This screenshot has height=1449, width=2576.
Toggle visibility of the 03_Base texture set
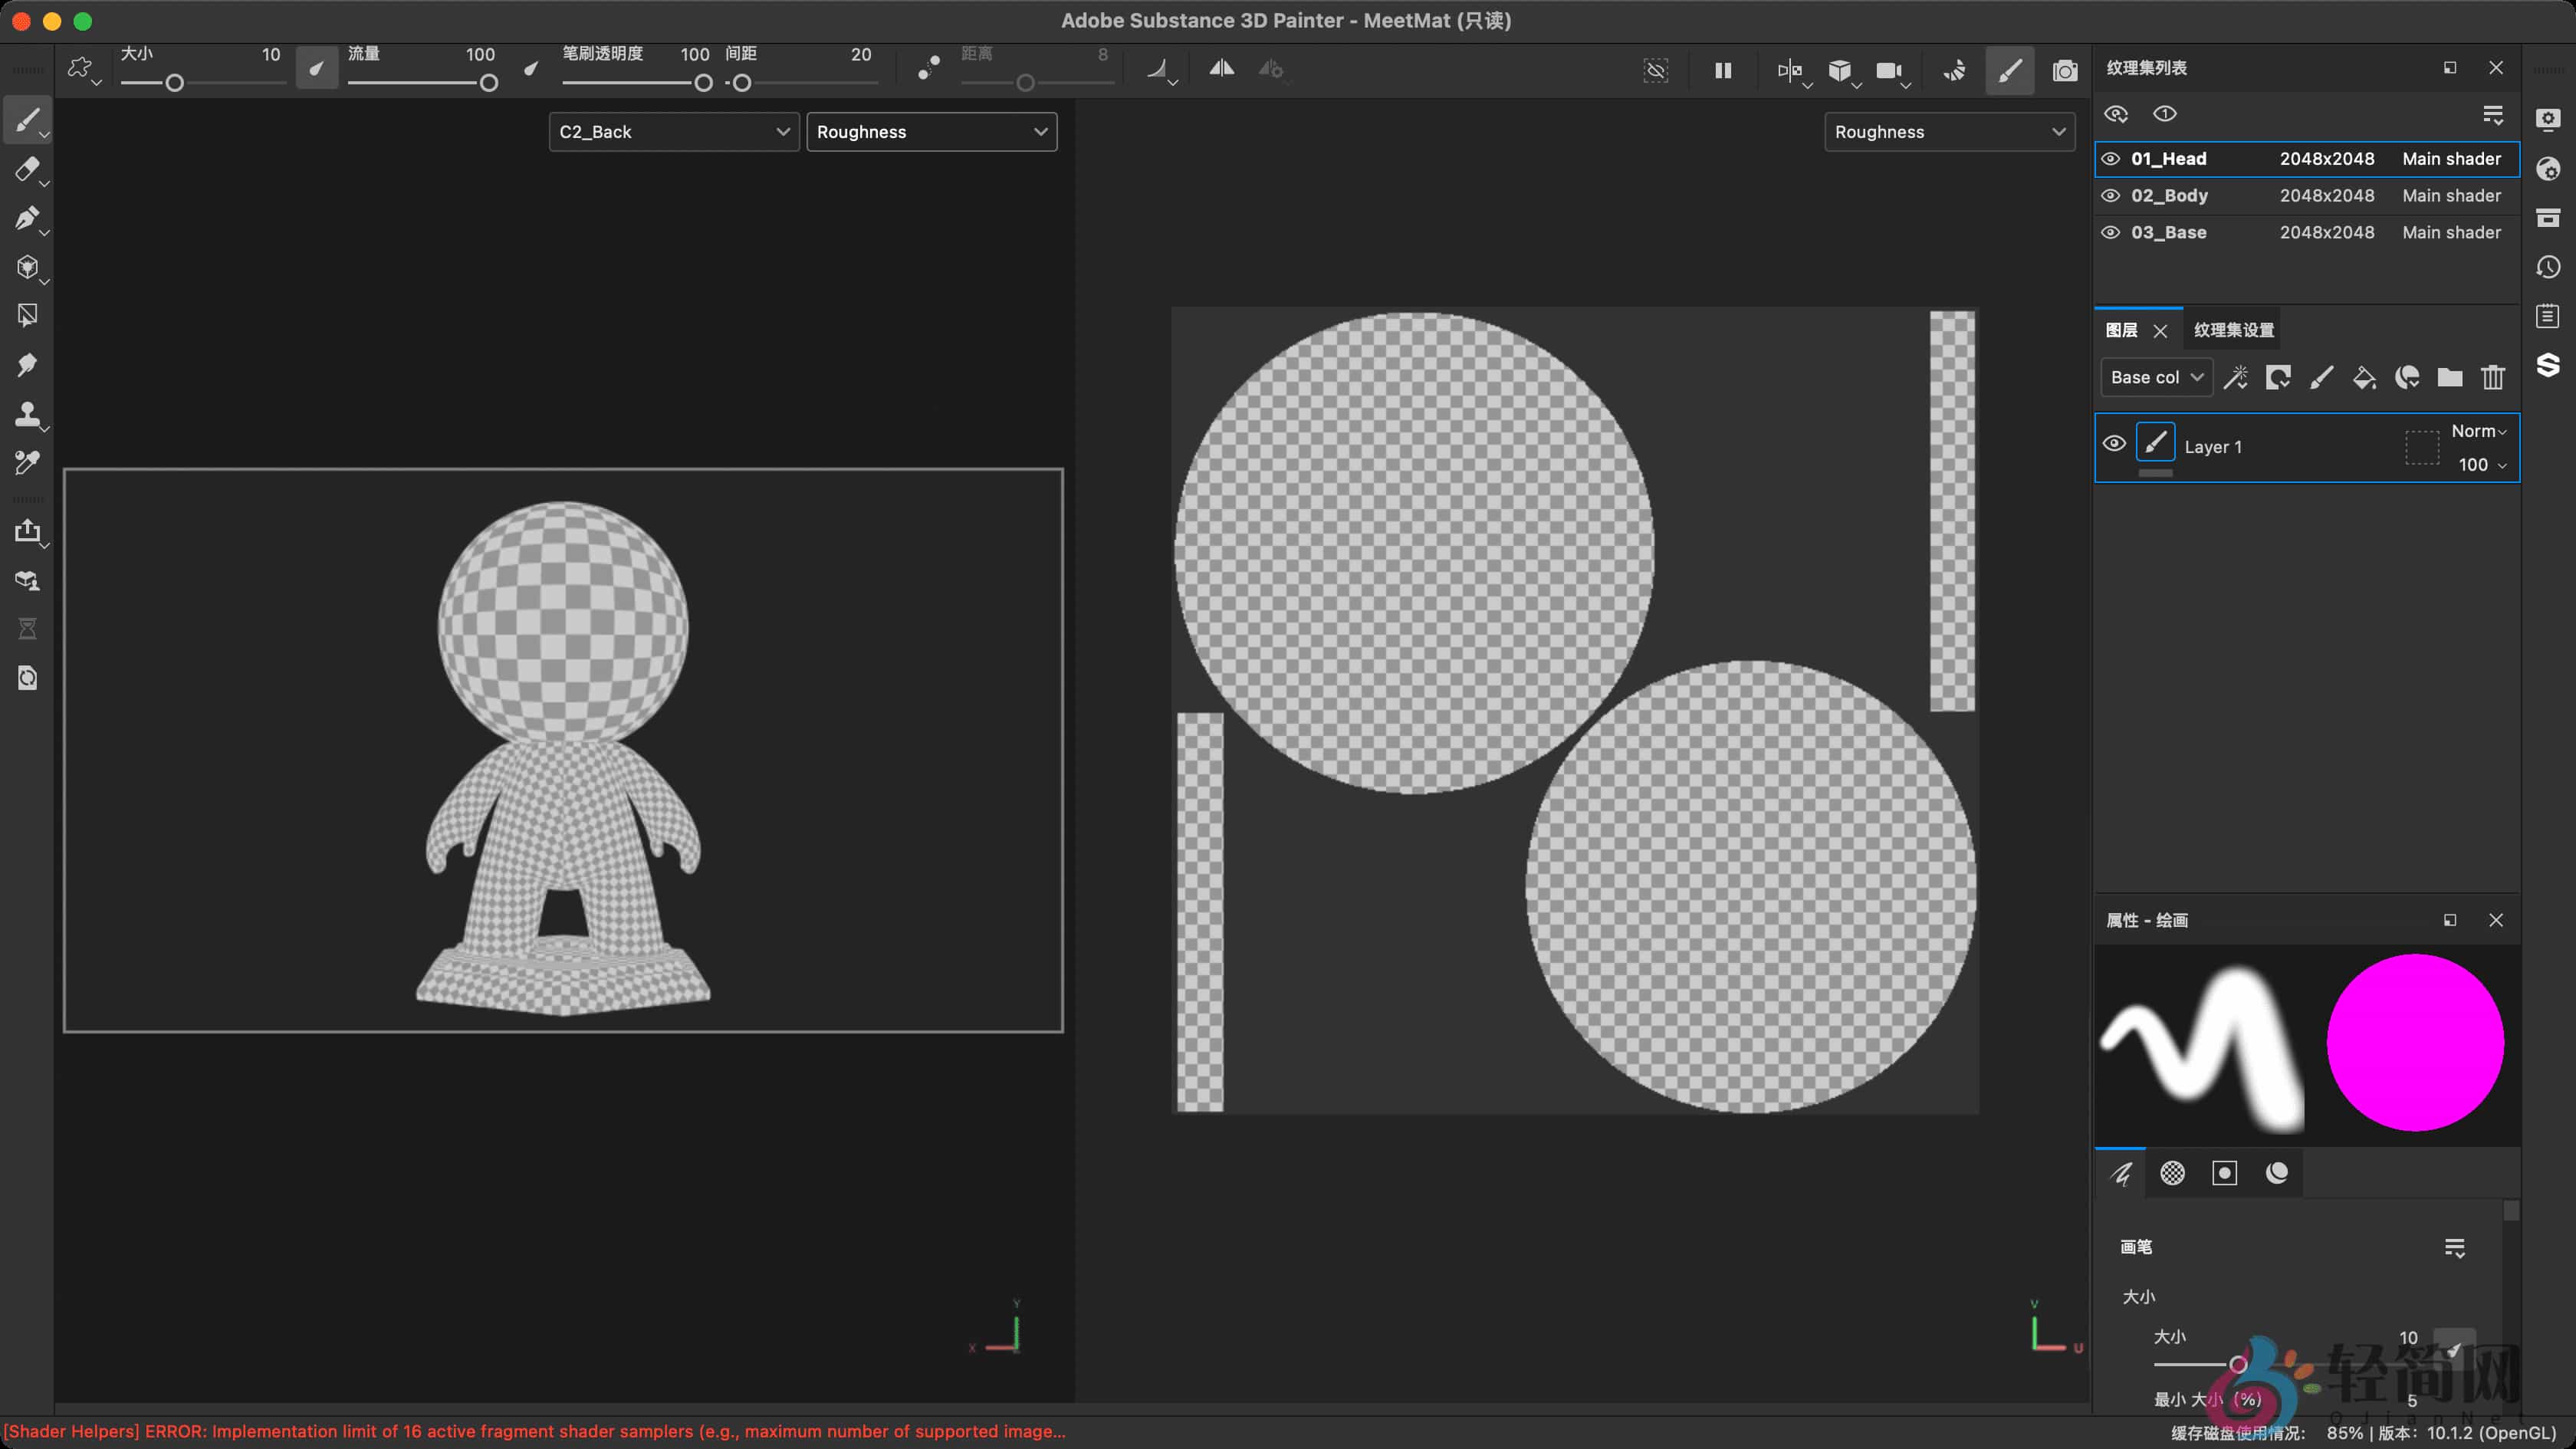(2111, 232)
